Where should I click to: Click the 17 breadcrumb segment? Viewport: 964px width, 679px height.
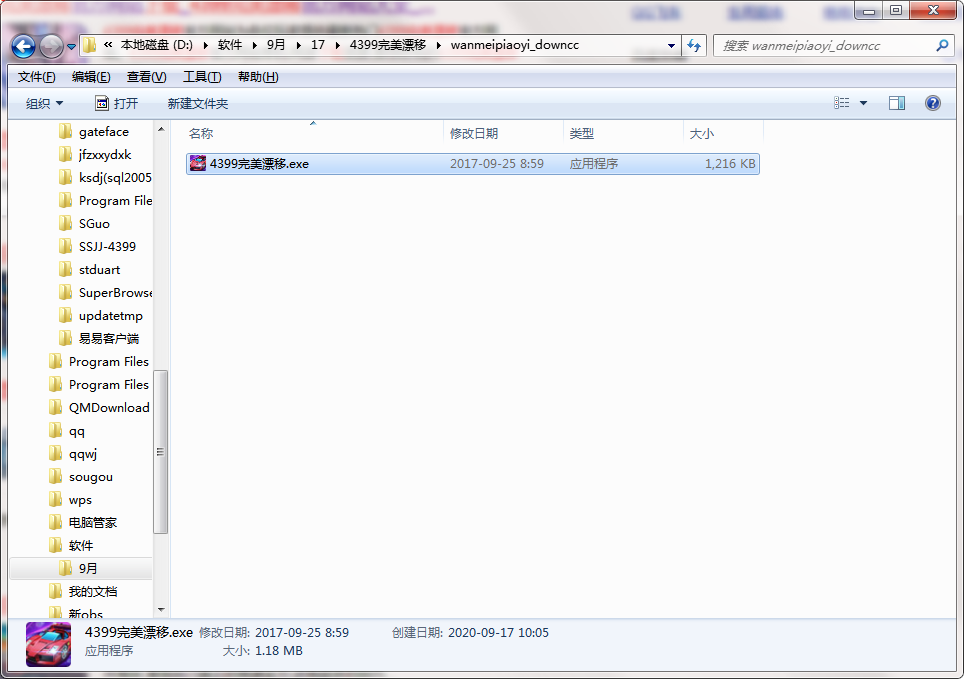(x=318, y=45)
